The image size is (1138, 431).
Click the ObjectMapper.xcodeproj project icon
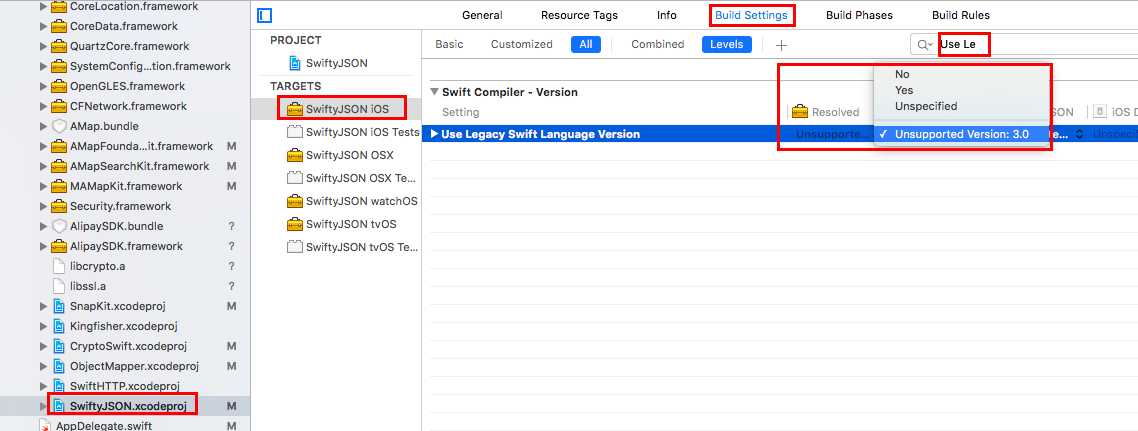[60, 366]
